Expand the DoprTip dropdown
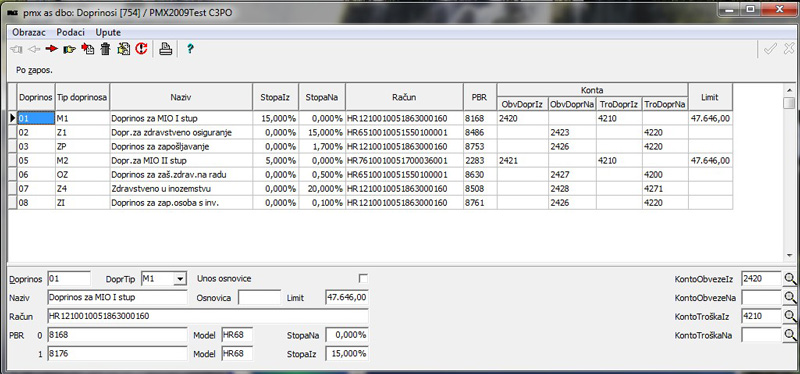Screen dimensions: 800x374 click(180, 279)
